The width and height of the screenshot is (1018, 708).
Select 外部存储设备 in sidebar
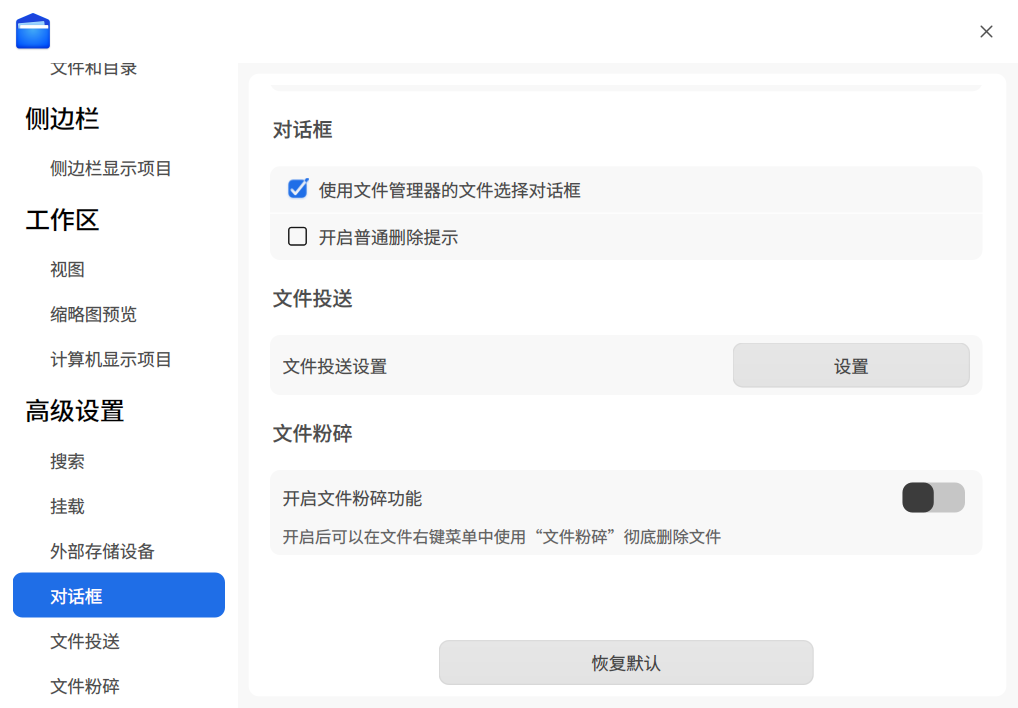(102, 552)
